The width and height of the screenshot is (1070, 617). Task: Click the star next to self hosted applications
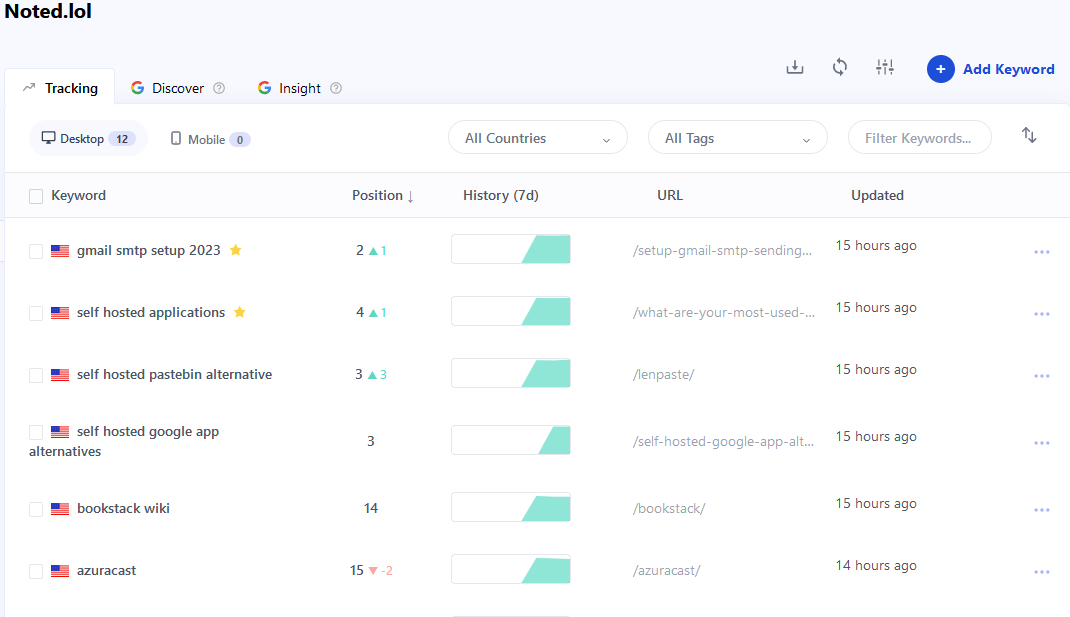(240, 312)
